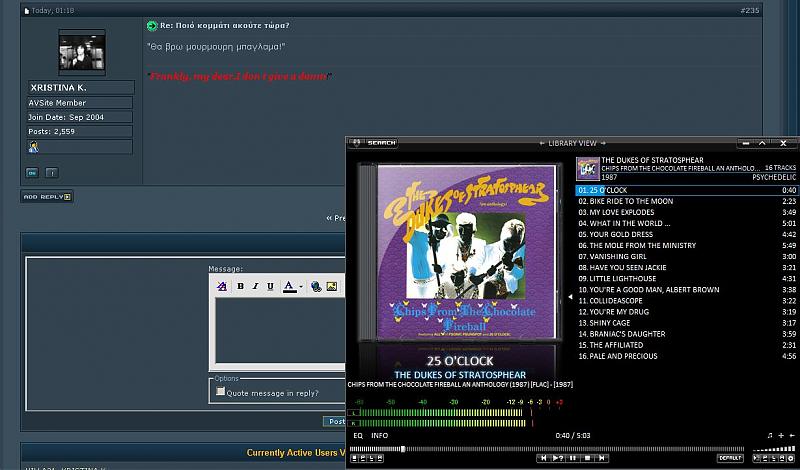Toggle underline formatting in forum editor

click(270, 286)
